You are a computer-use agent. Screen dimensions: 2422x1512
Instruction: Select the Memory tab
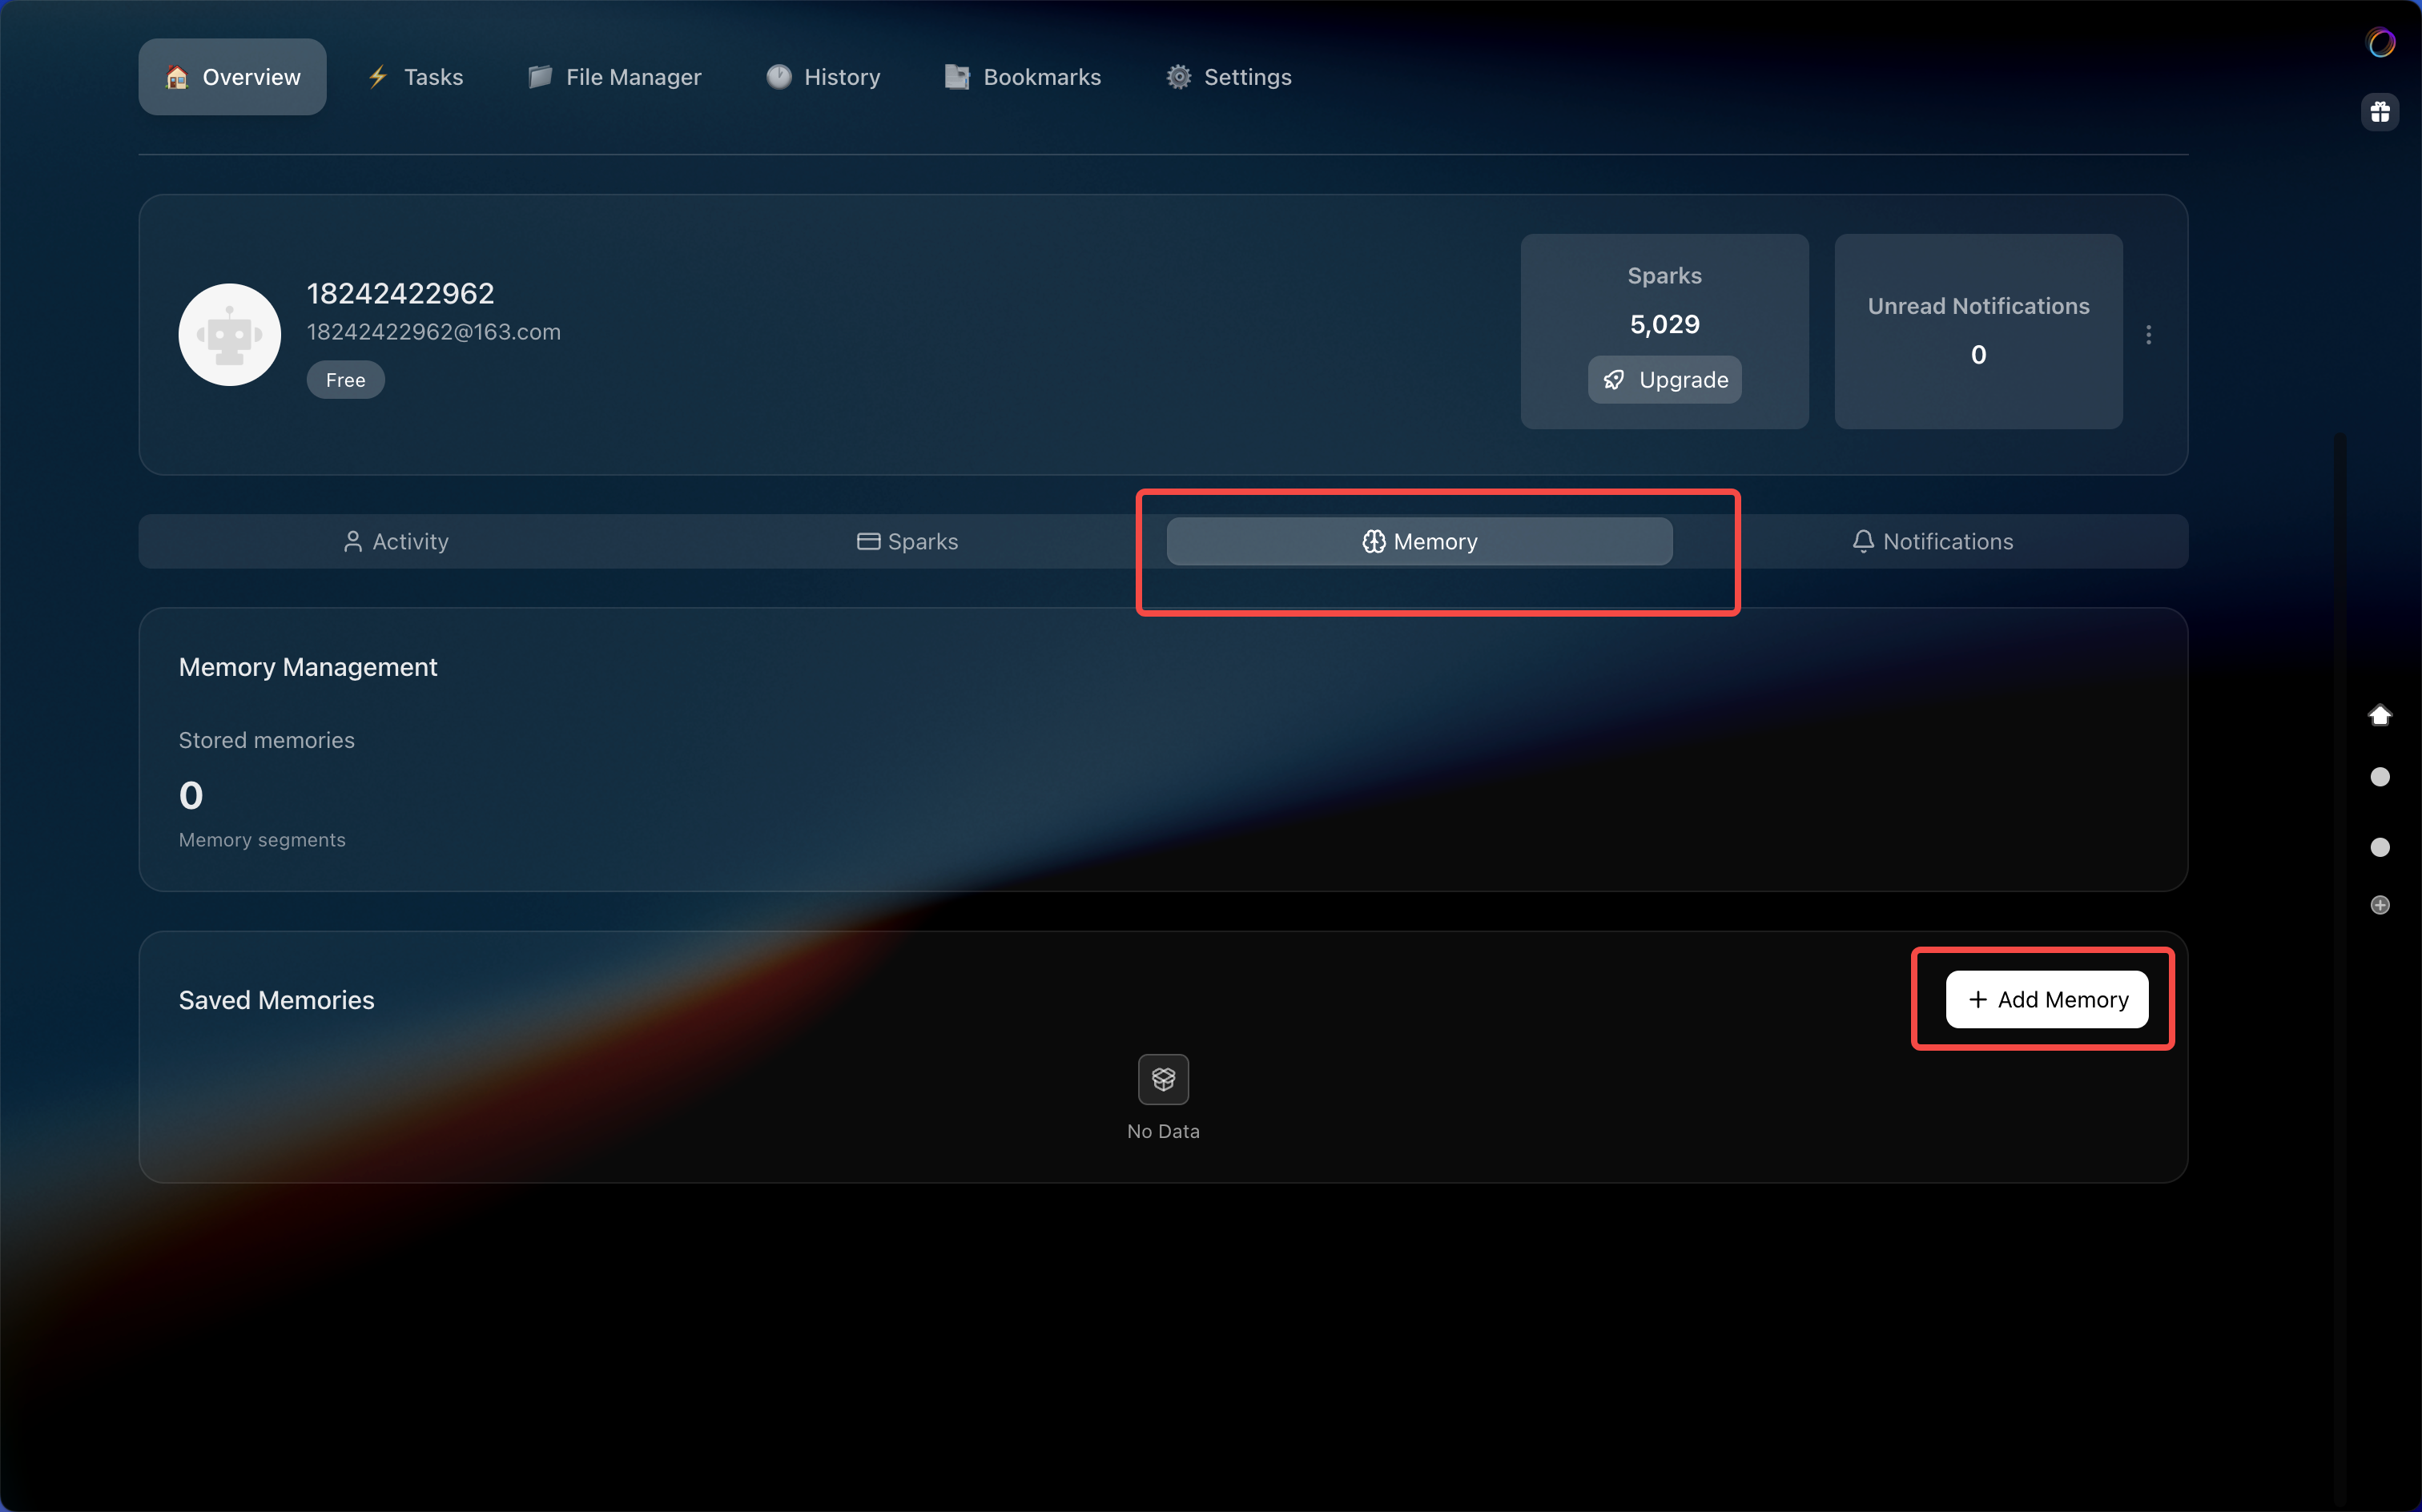(x=1419, y=542)
